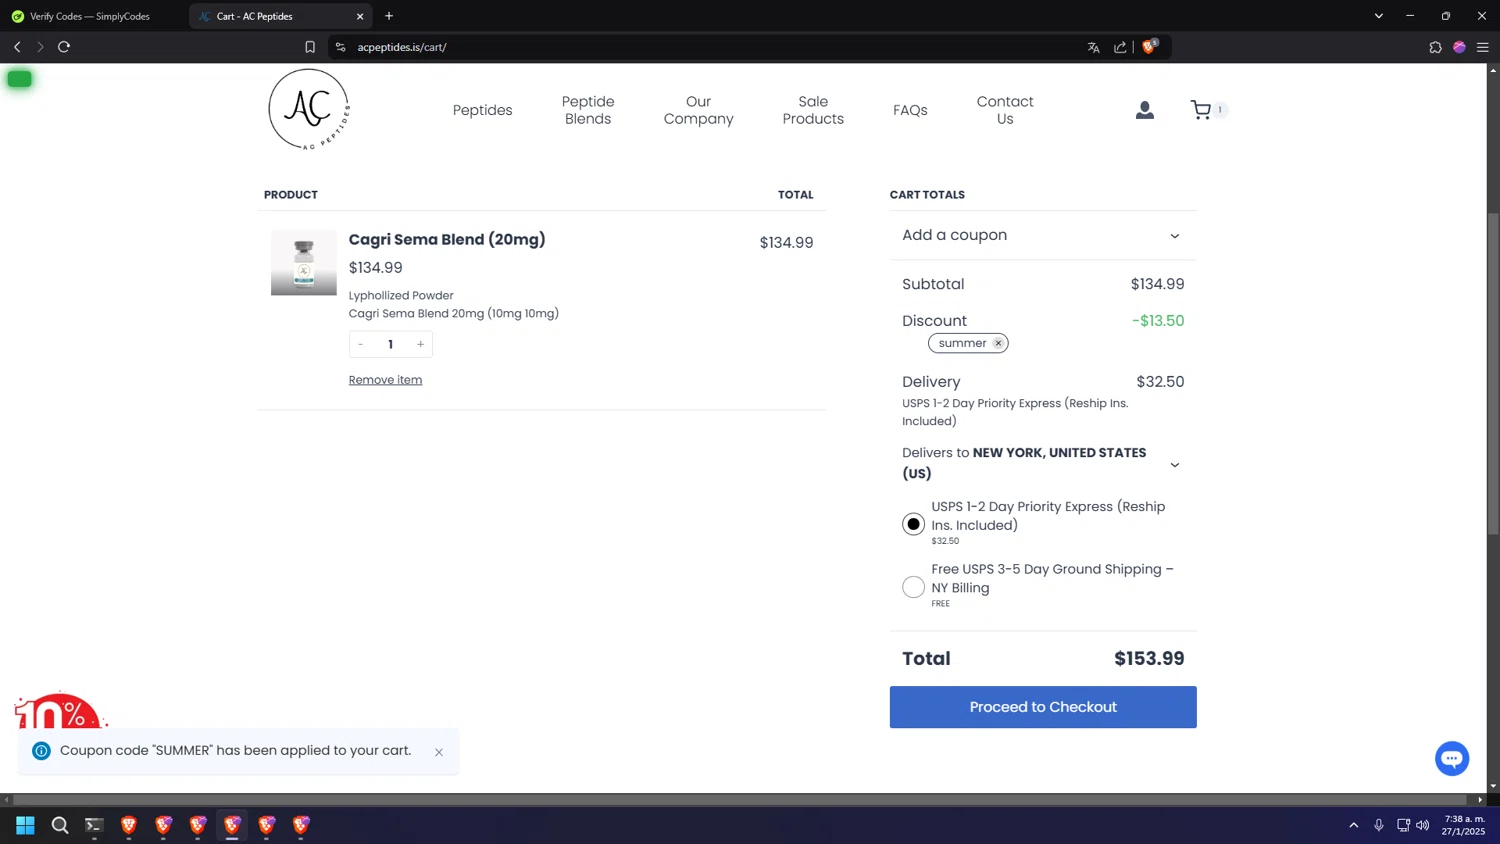The height and width of the screenshot is (844, 1500).
Task: Open the clock and date in taskbar
Action: [1464, 825]
